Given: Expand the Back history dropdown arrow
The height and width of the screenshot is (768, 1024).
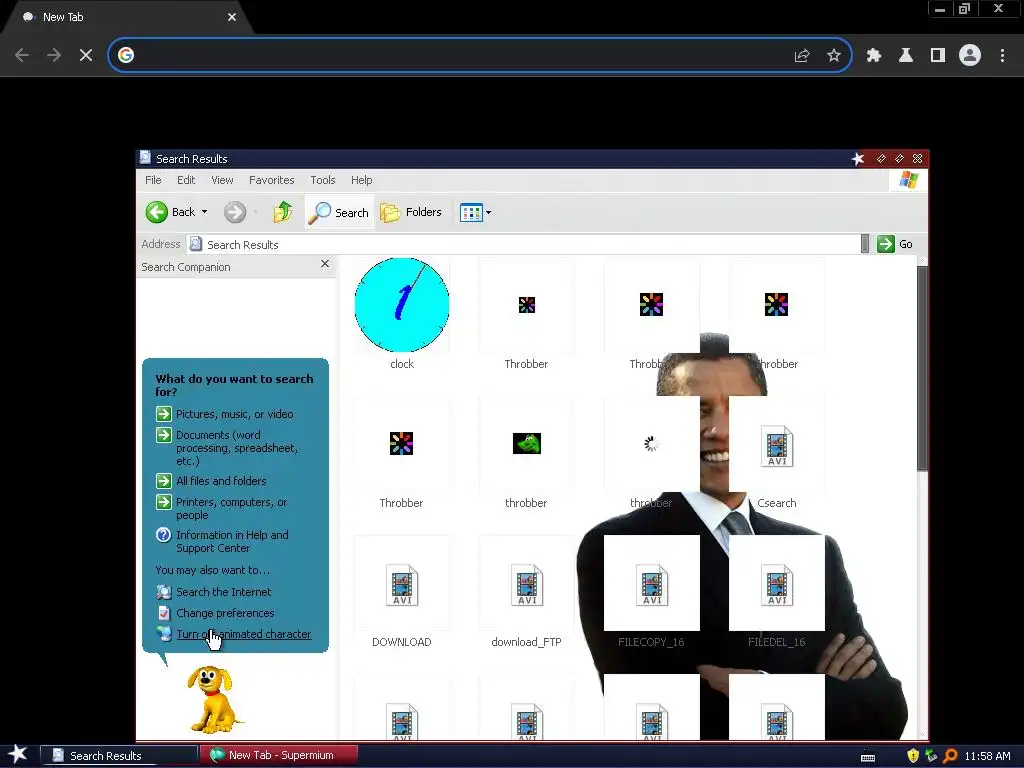Looking at the screenshot, I should [x=204, y=212].
